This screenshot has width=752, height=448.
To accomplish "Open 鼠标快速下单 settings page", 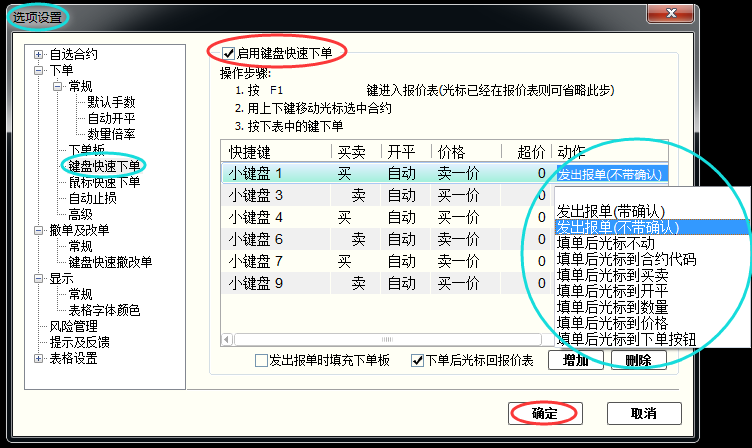I will 104,182.
